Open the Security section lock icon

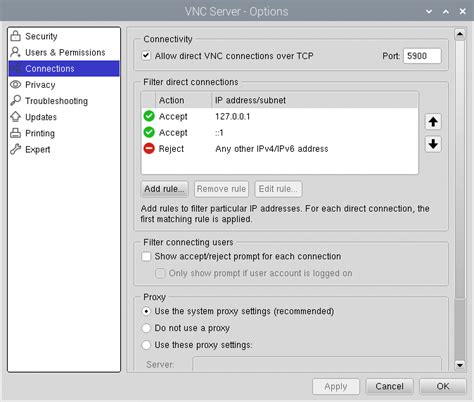[15, 36]
